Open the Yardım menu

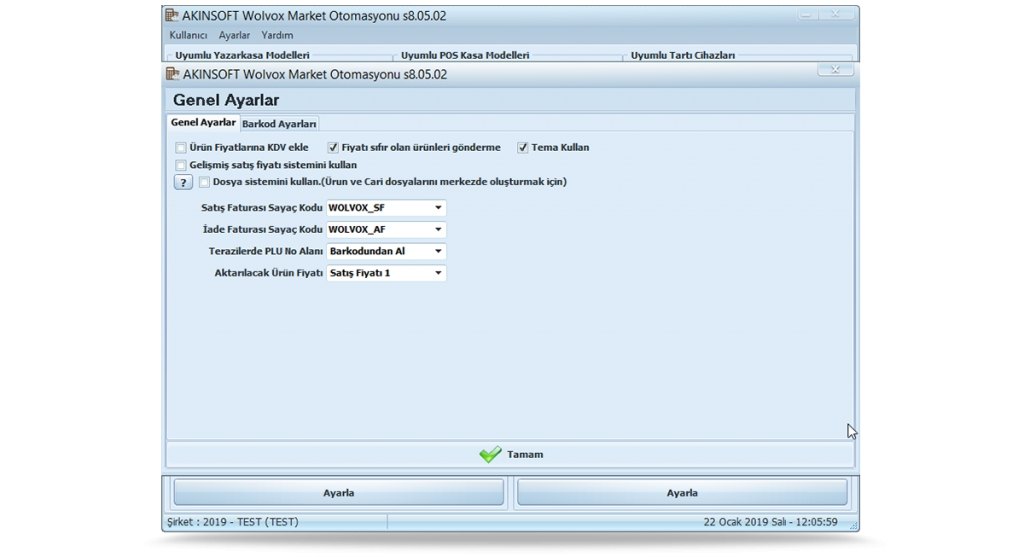(x=277, y=35)
